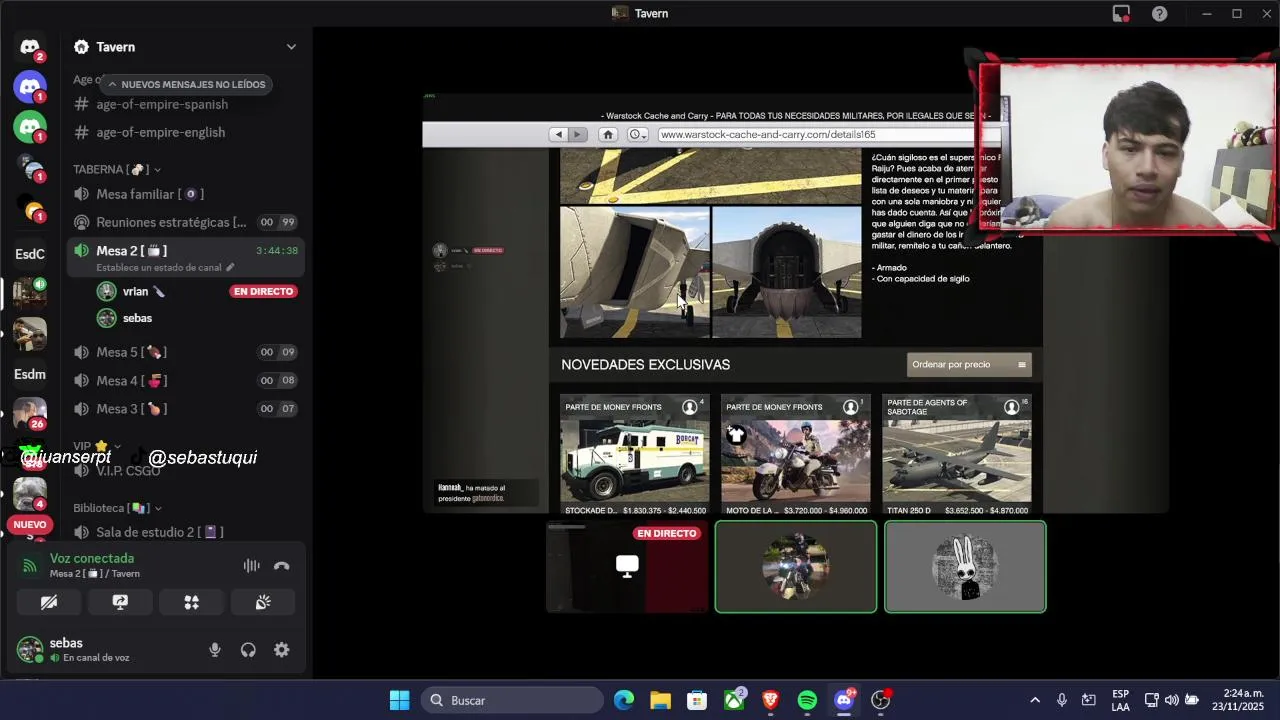Click back arrow in streamed browser
The height and width of the screenshot is (720, 1280).
coord(558,134)
